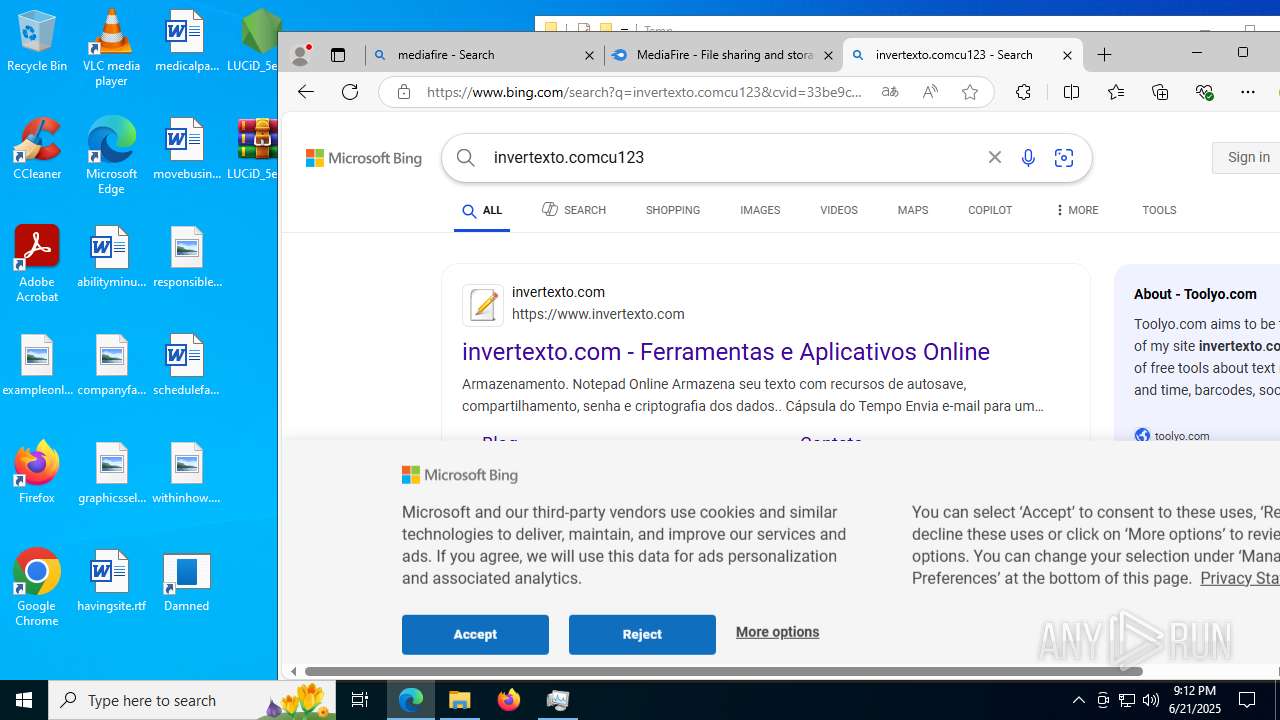Open Microsoft Edge desktop shortcut

point(111,156)
